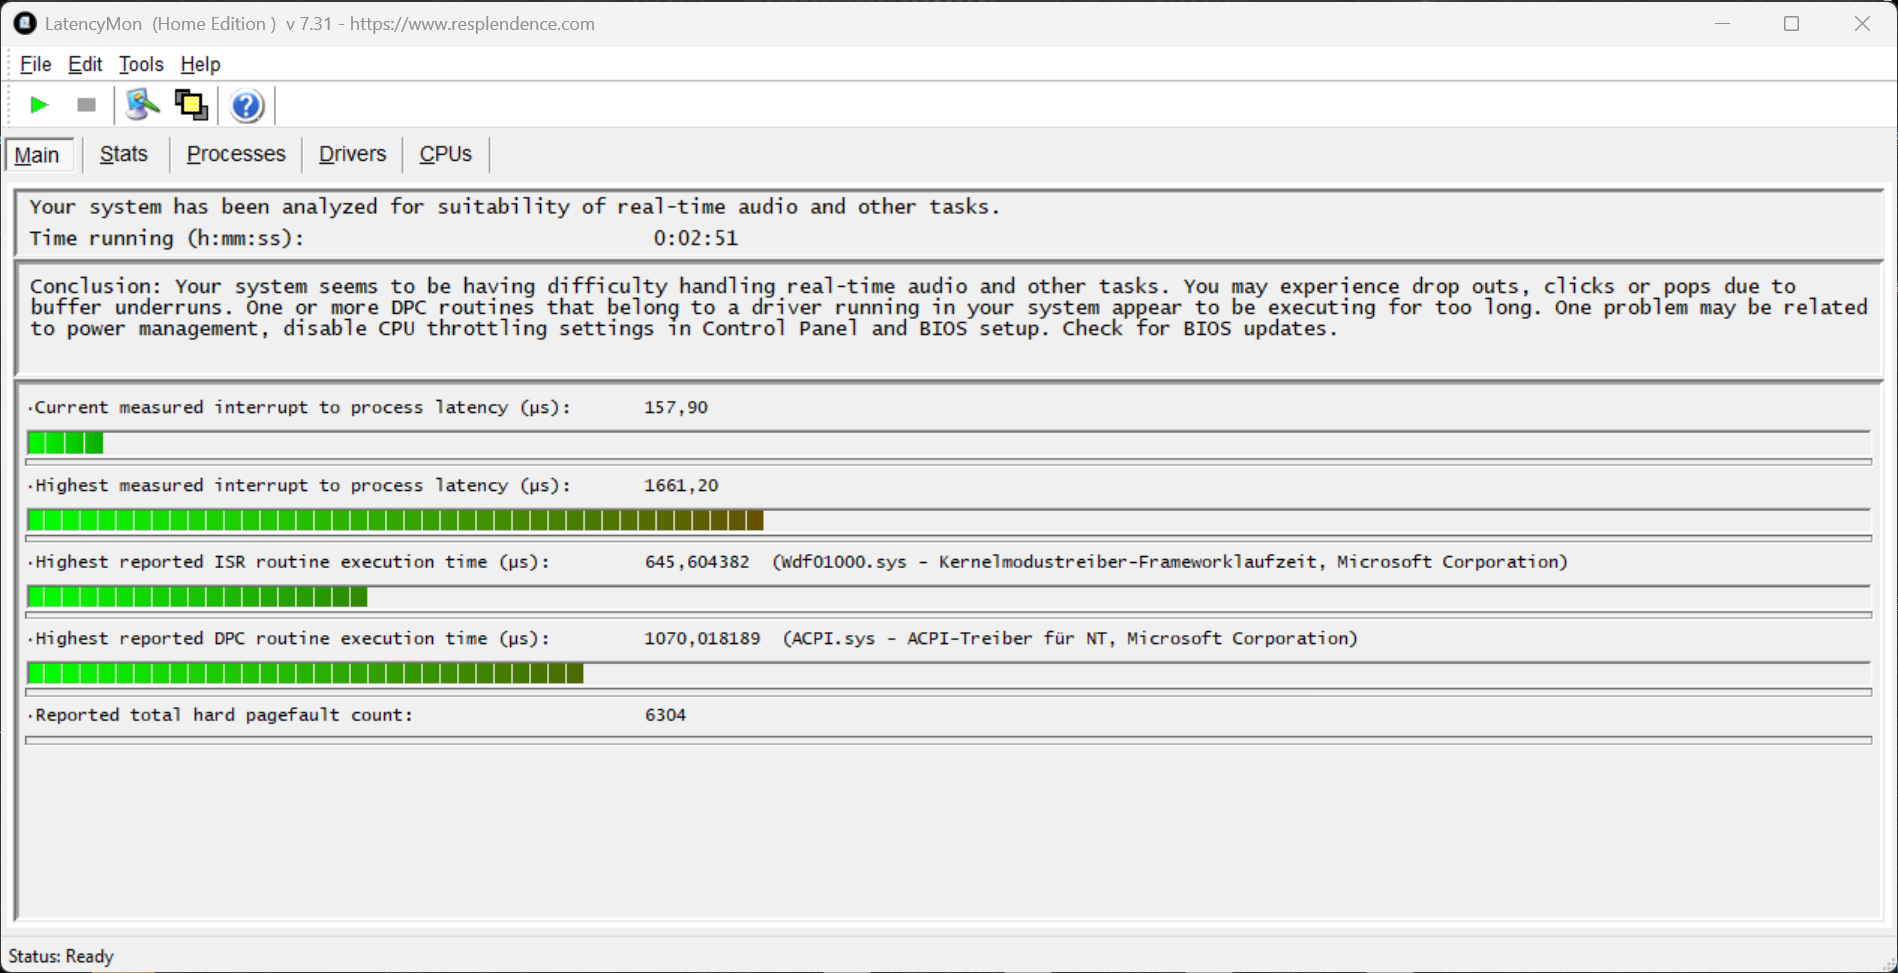The width and height of the screenshot is (1898, 973).
Task: Switch to the Processes tab
Action: click(236, 154)
